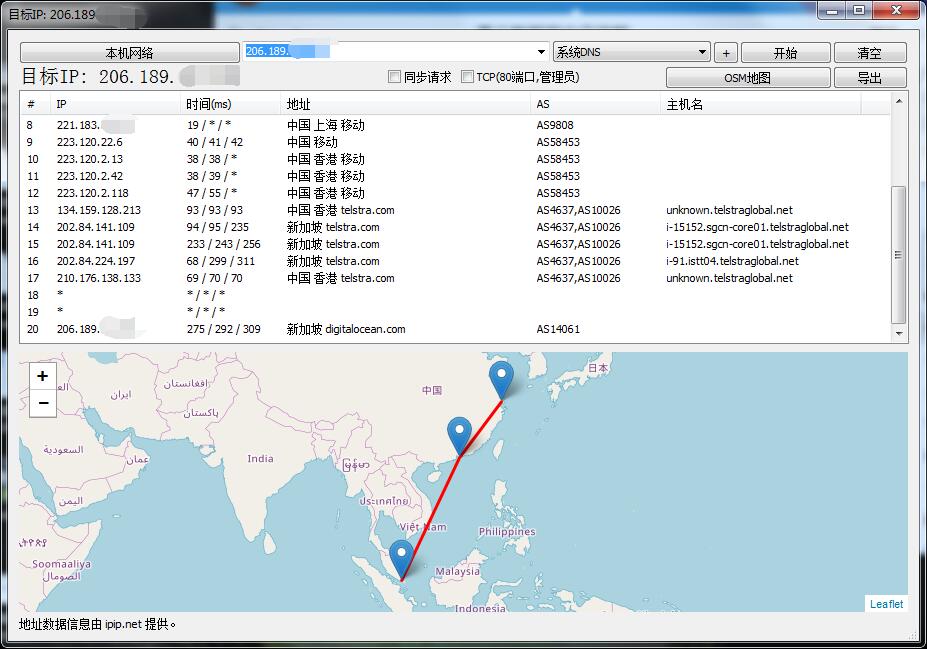Clear results with 清空 button

coord(870,53)
